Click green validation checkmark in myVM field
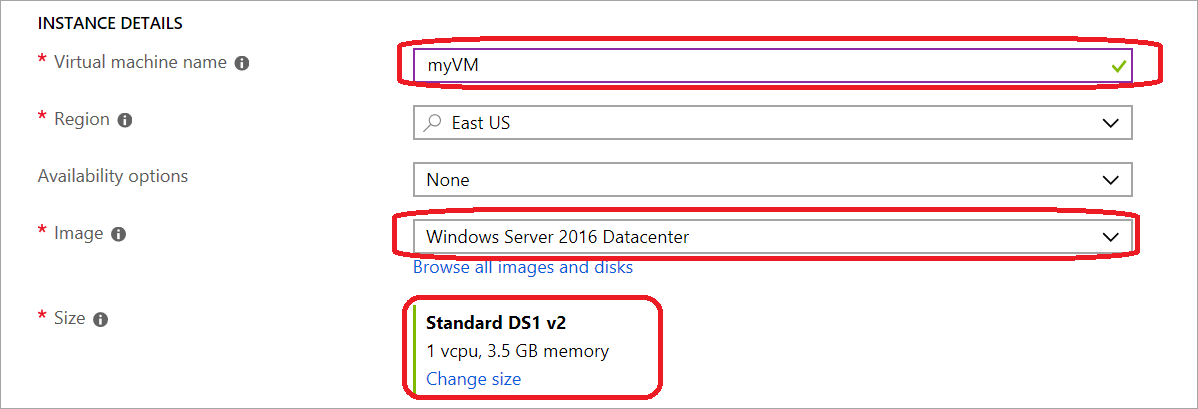The height and width of the screenshot is (409, 1198). 1119,67
